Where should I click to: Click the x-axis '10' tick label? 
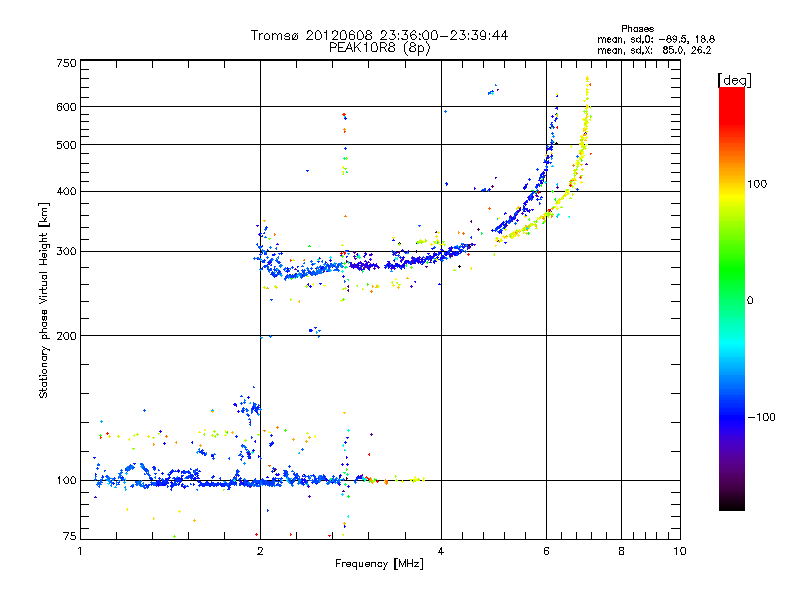[680, 551]
